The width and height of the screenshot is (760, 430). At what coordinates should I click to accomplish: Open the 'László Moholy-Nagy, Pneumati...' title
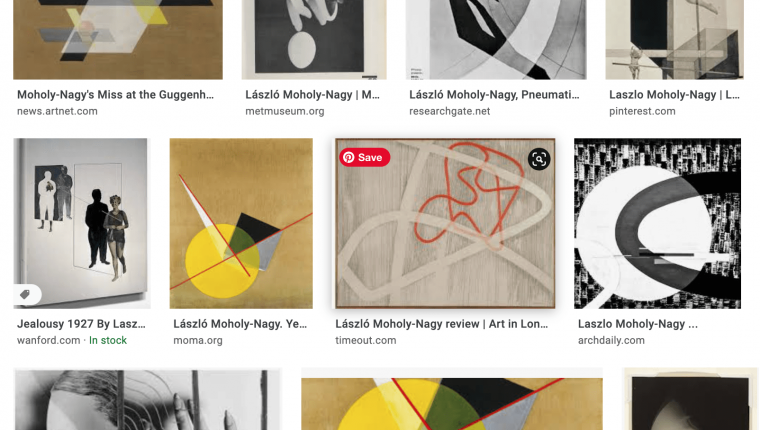pyautogui.click(x=494, y=95)
